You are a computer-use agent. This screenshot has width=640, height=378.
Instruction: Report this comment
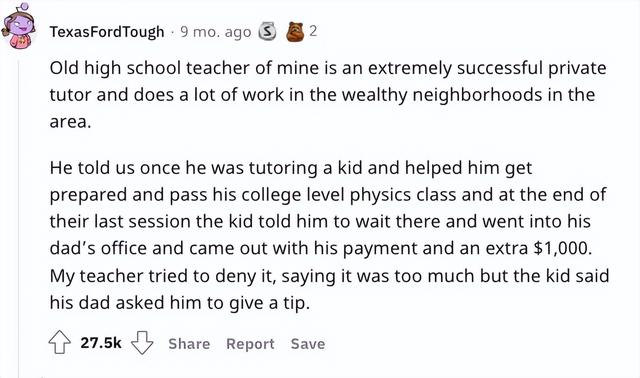250,344
